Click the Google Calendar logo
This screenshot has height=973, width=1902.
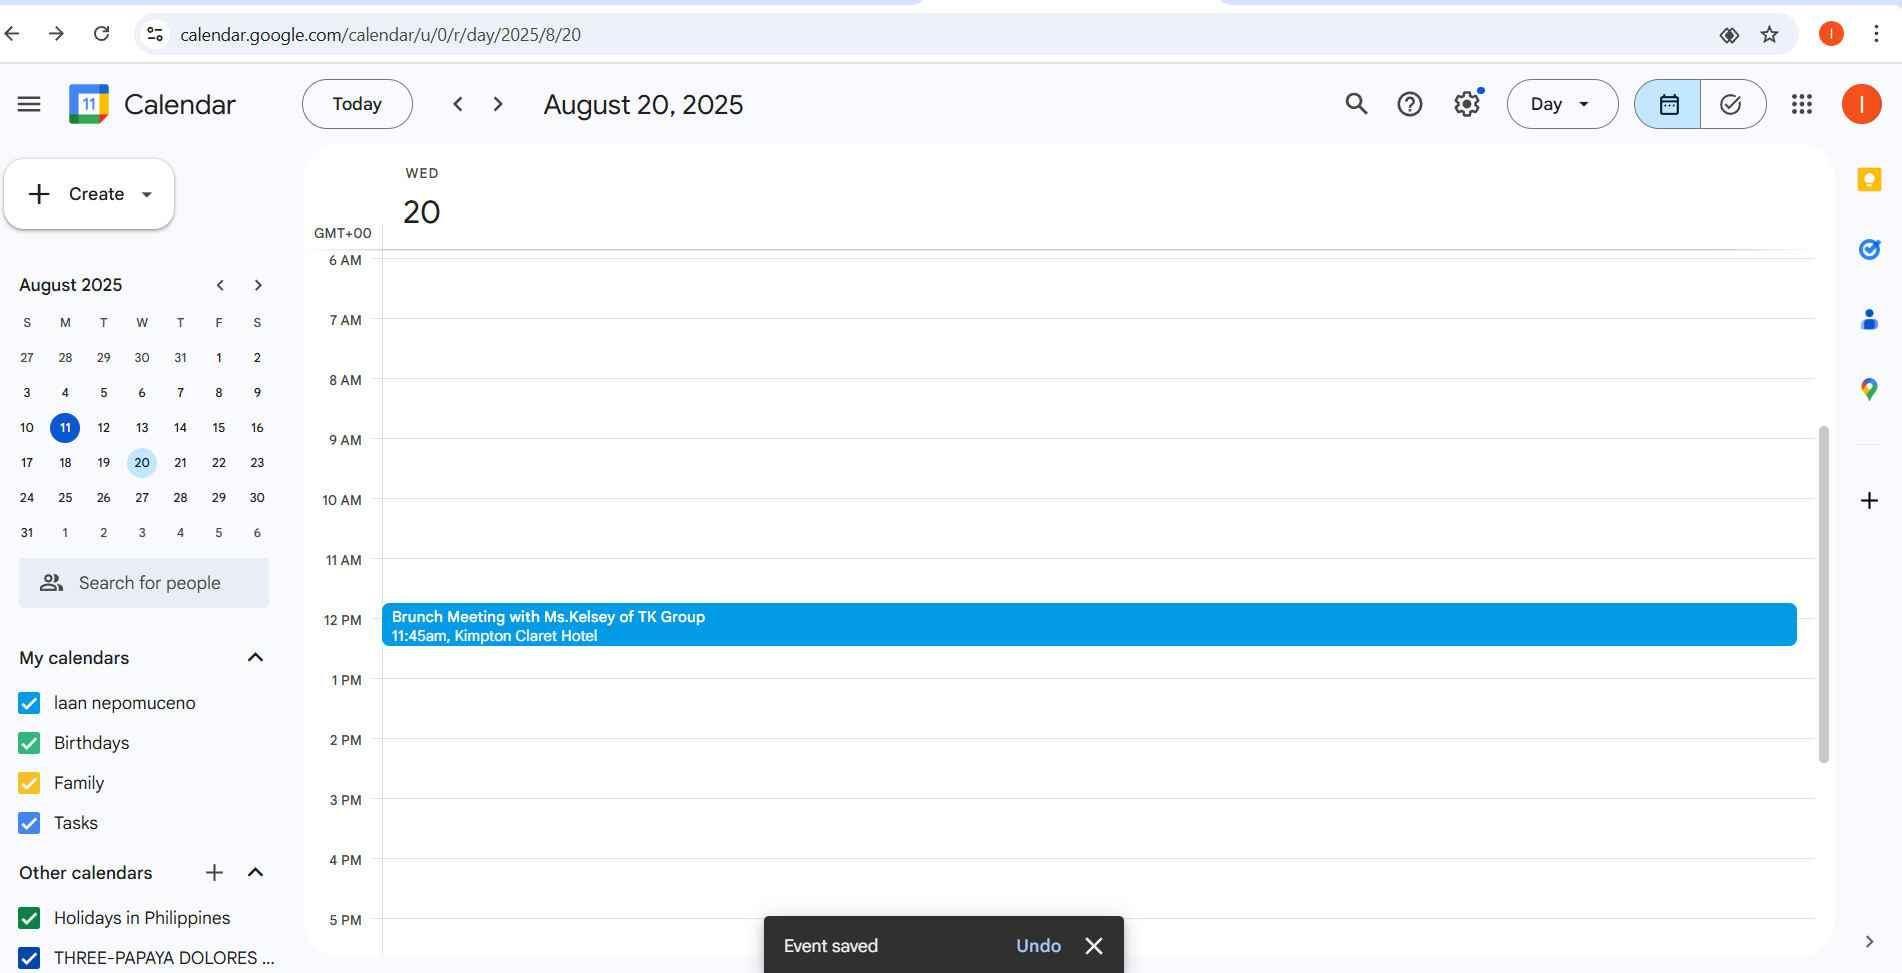[x=89, y=104]
